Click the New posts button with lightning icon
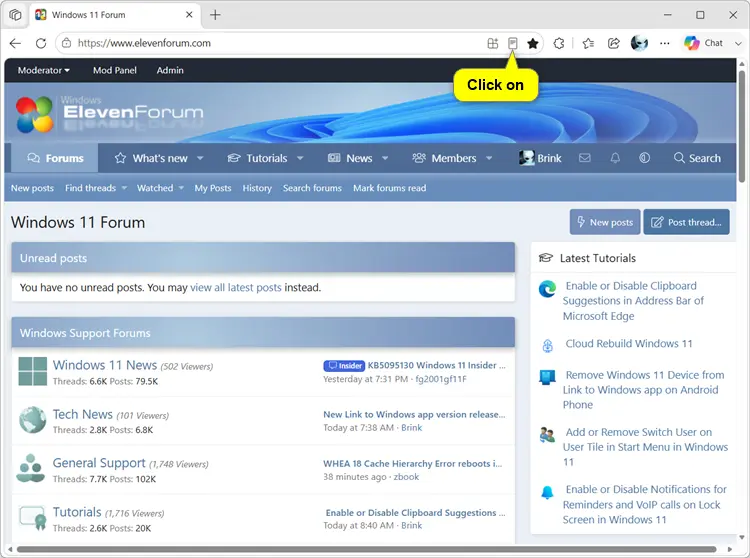Viewport: 750px width, 558px height. (x=605, y=222)
